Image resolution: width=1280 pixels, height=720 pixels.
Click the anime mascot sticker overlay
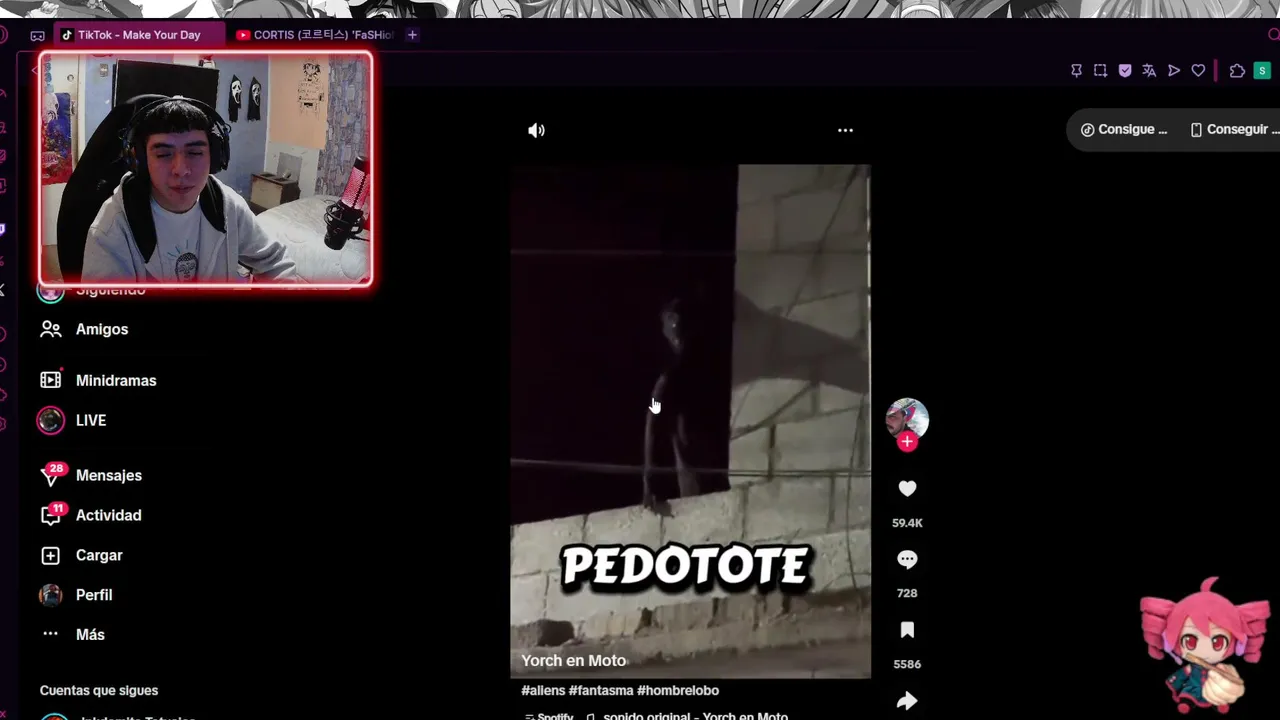(1205, 645)
